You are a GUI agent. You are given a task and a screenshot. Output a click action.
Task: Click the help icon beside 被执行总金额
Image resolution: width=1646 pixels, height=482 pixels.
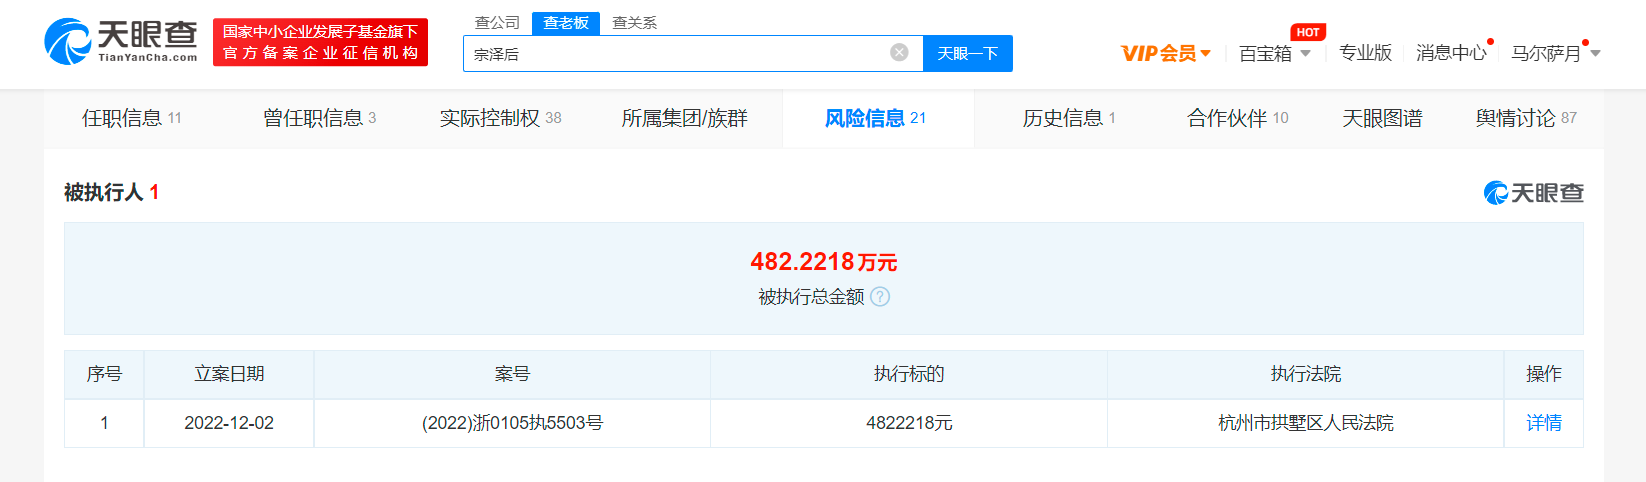click(880, 297)
